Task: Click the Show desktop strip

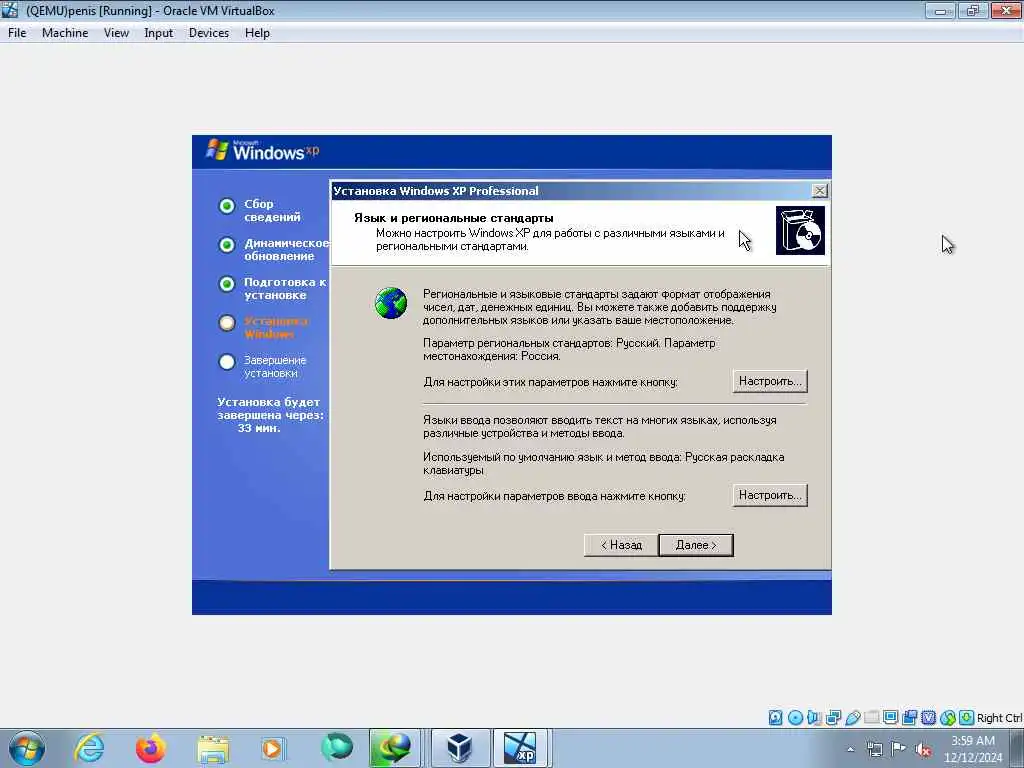Action: [1017, 748]
